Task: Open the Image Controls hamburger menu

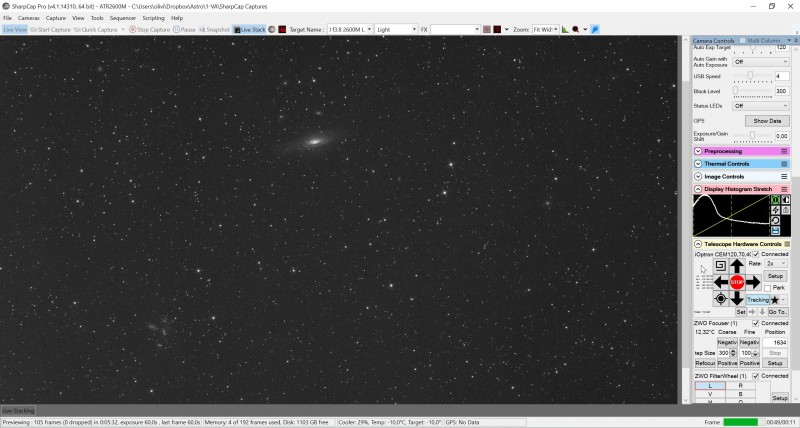Action: pos(784,177)
